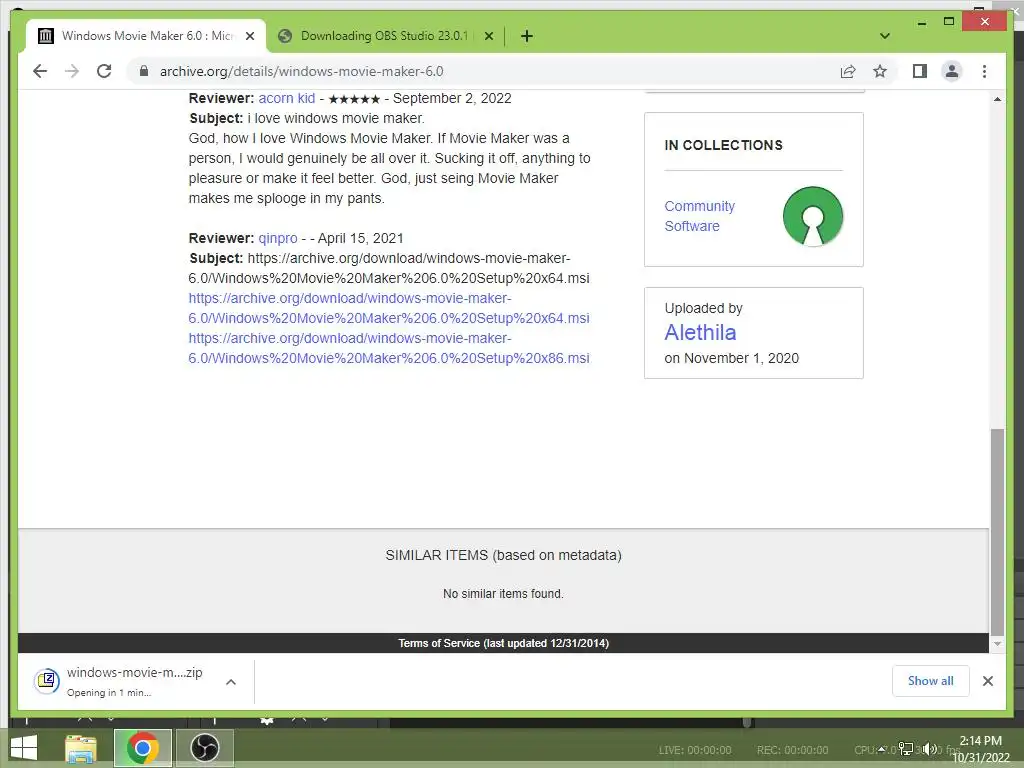Open the Setup x64.msi download link

pyautogui.click(x=389, y=308)
